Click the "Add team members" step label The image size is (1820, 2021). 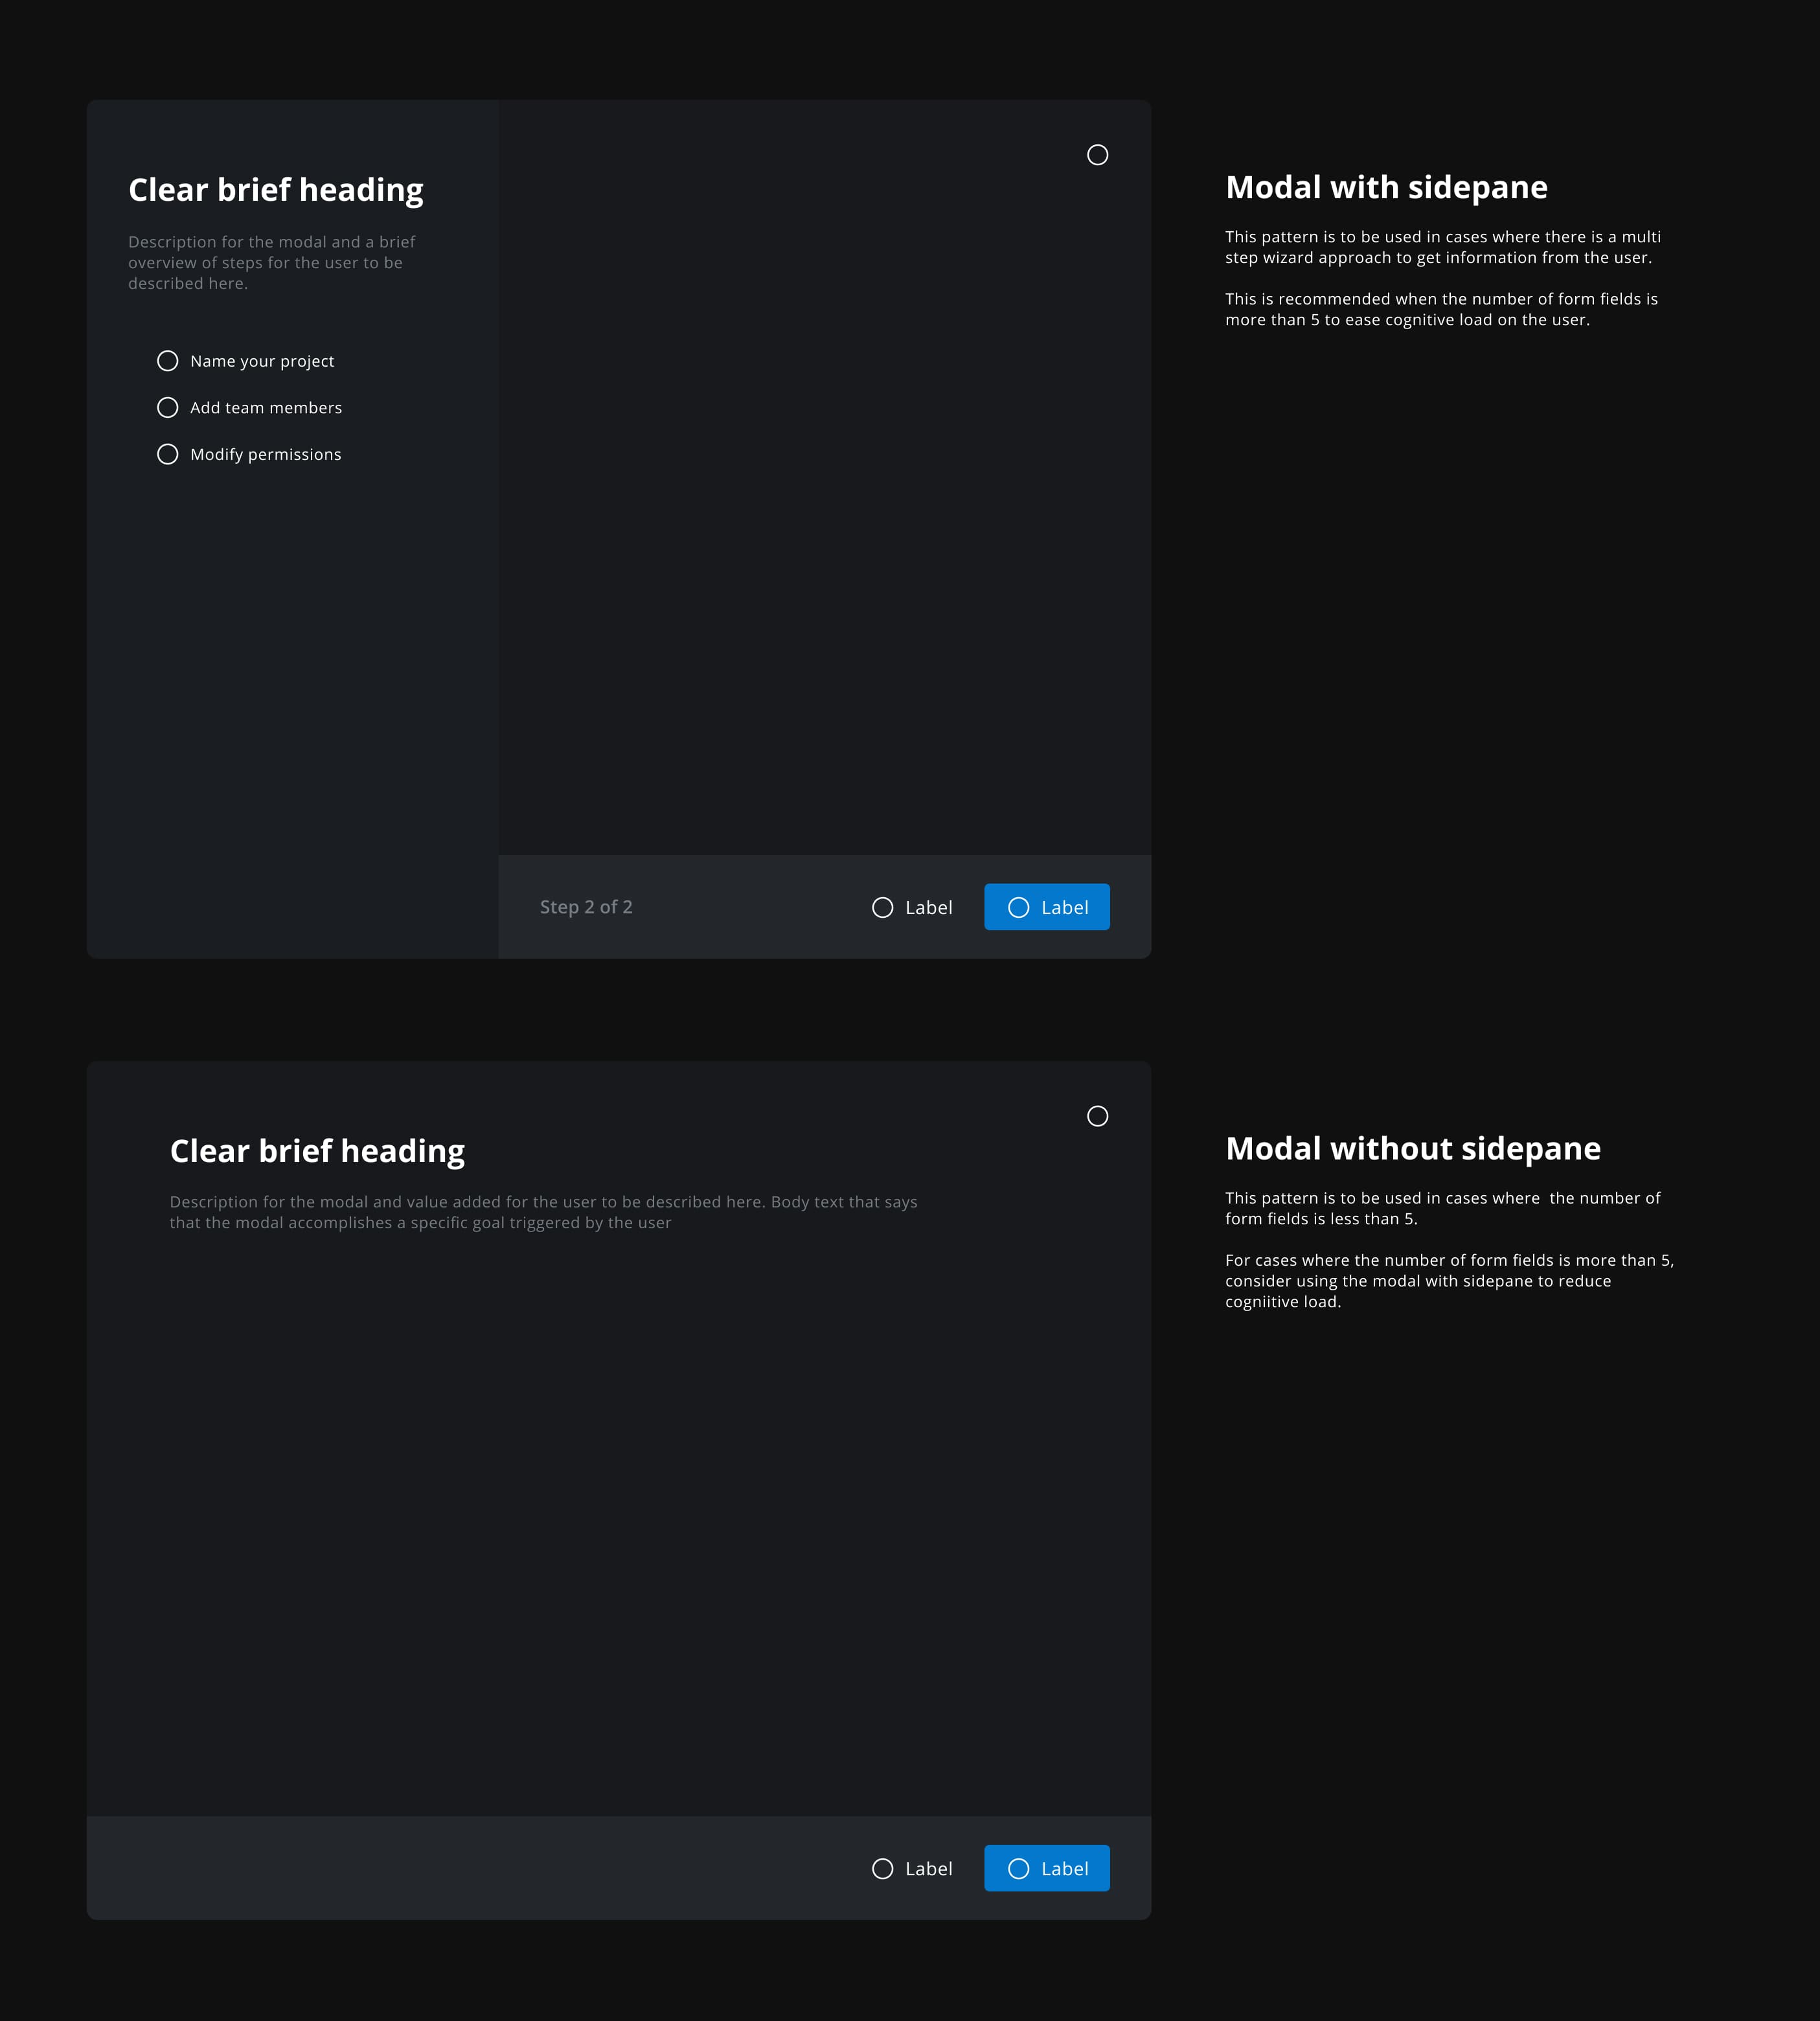click(x=266, y=407)
